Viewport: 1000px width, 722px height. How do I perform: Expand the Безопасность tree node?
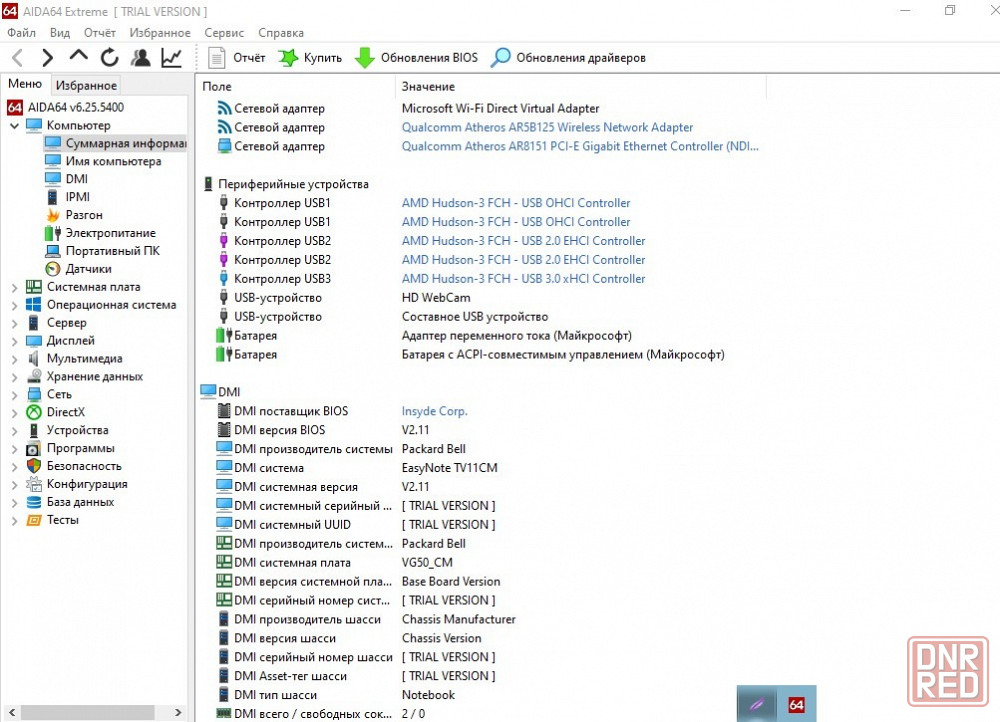(x=14, y=466)
